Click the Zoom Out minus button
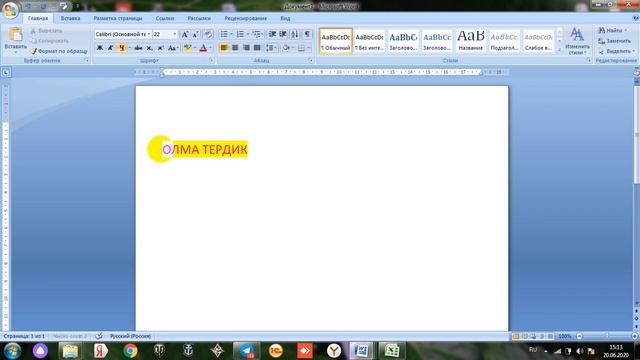Image resolution: width=640 pixels, height=360 pixels. 579,336
